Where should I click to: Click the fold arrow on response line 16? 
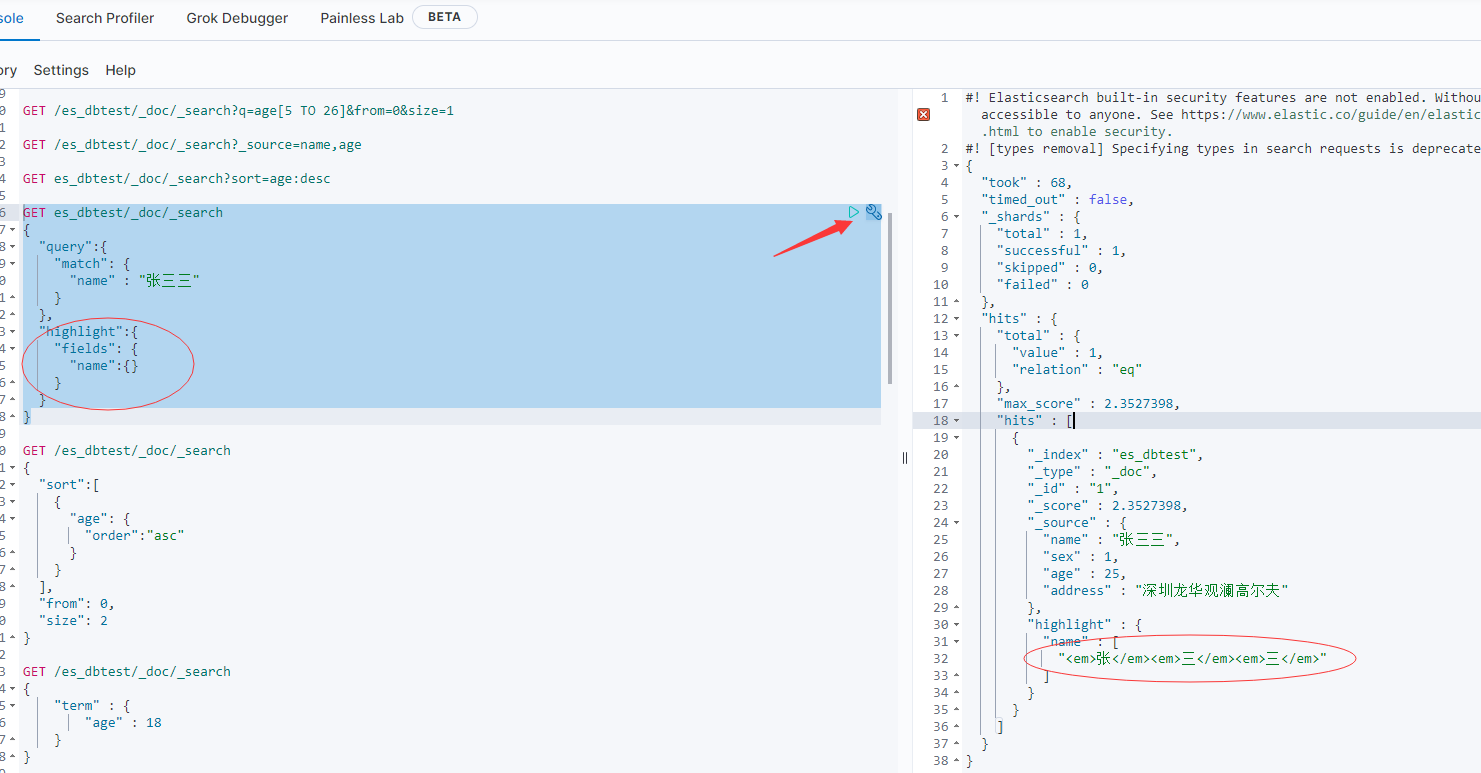[956, 387]
